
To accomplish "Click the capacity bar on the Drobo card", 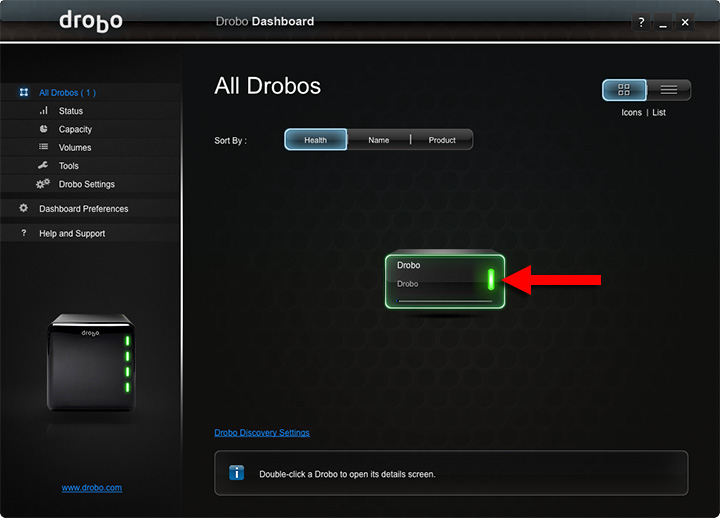I will click(444, 301).
